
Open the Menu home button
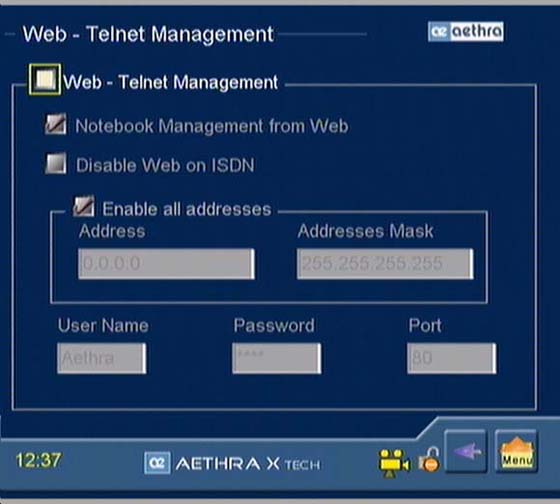coord(516,451)
